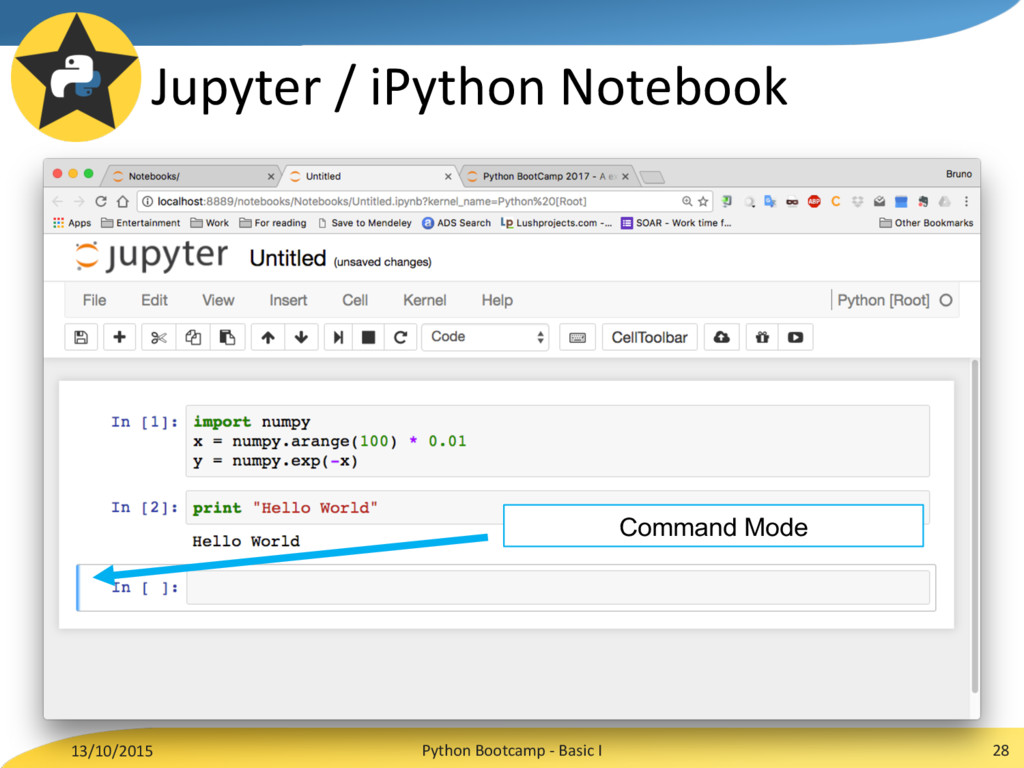Open the Lushprojects.com bookmark
Screen dimensions: 1024x768
coord(556,223)
